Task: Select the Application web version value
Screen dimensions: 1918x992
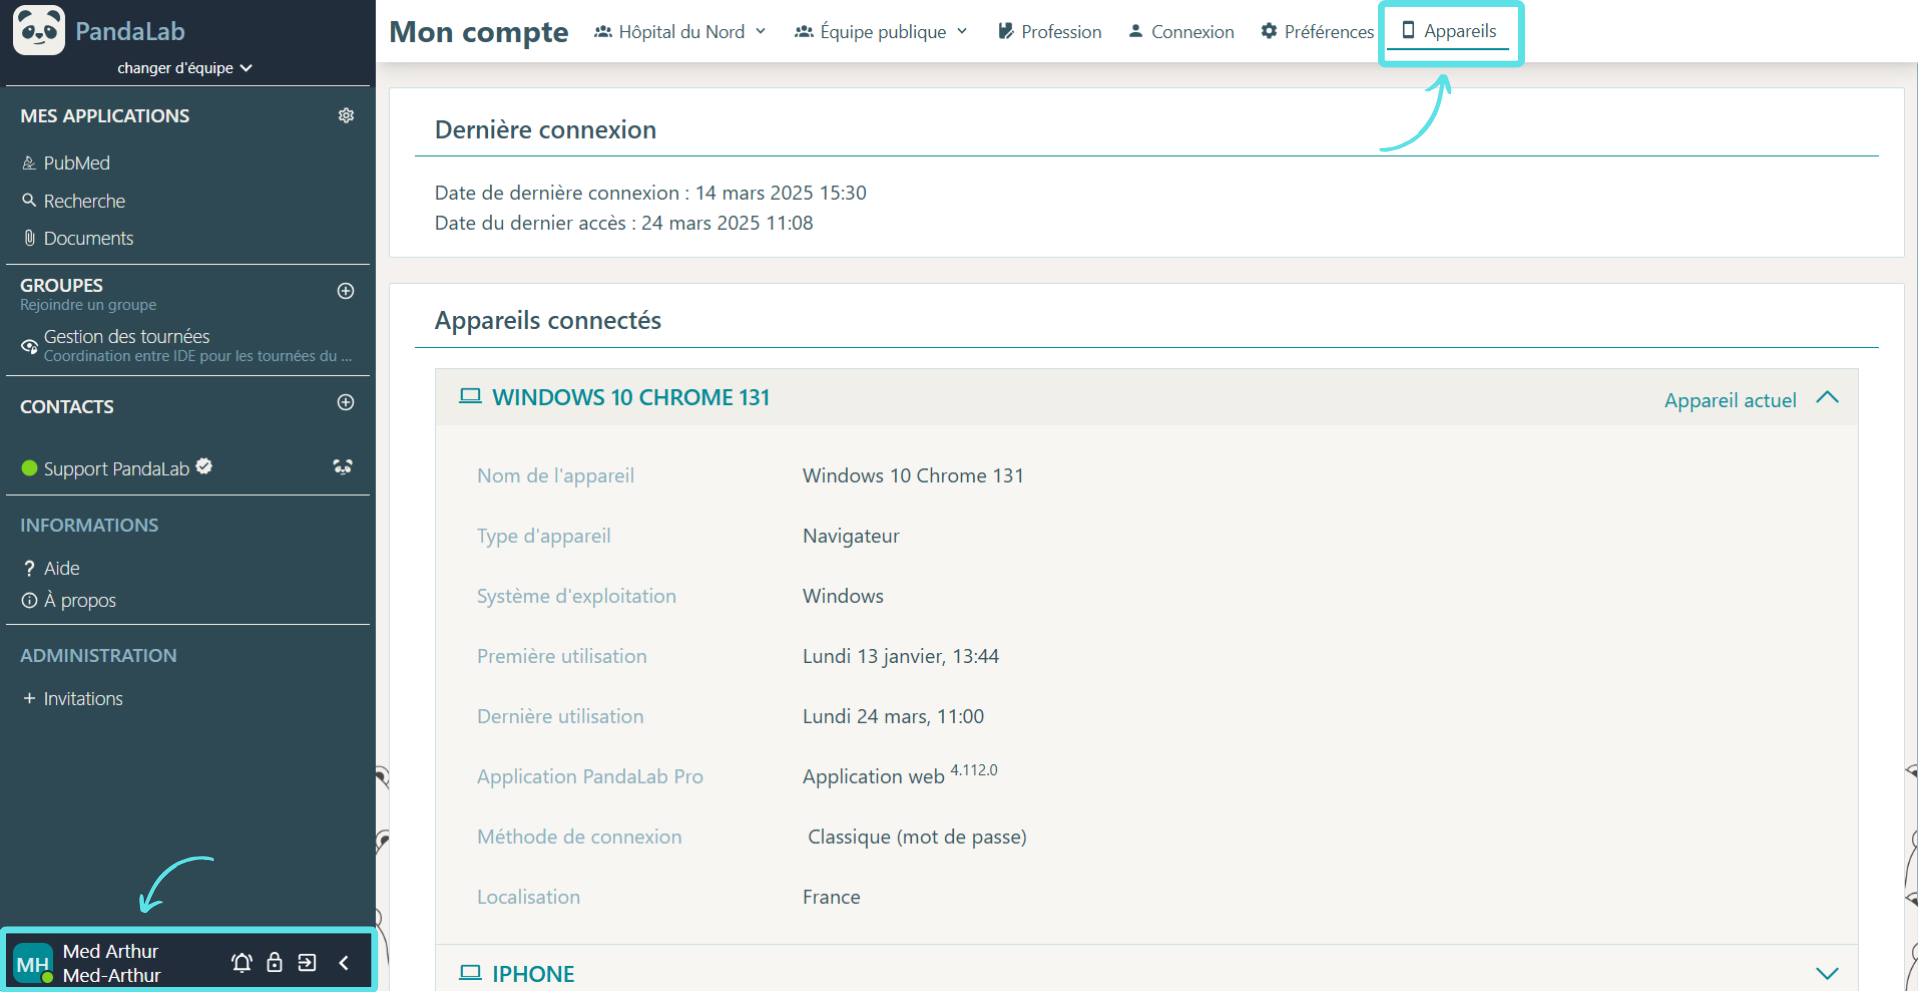Action: point(900,775)
